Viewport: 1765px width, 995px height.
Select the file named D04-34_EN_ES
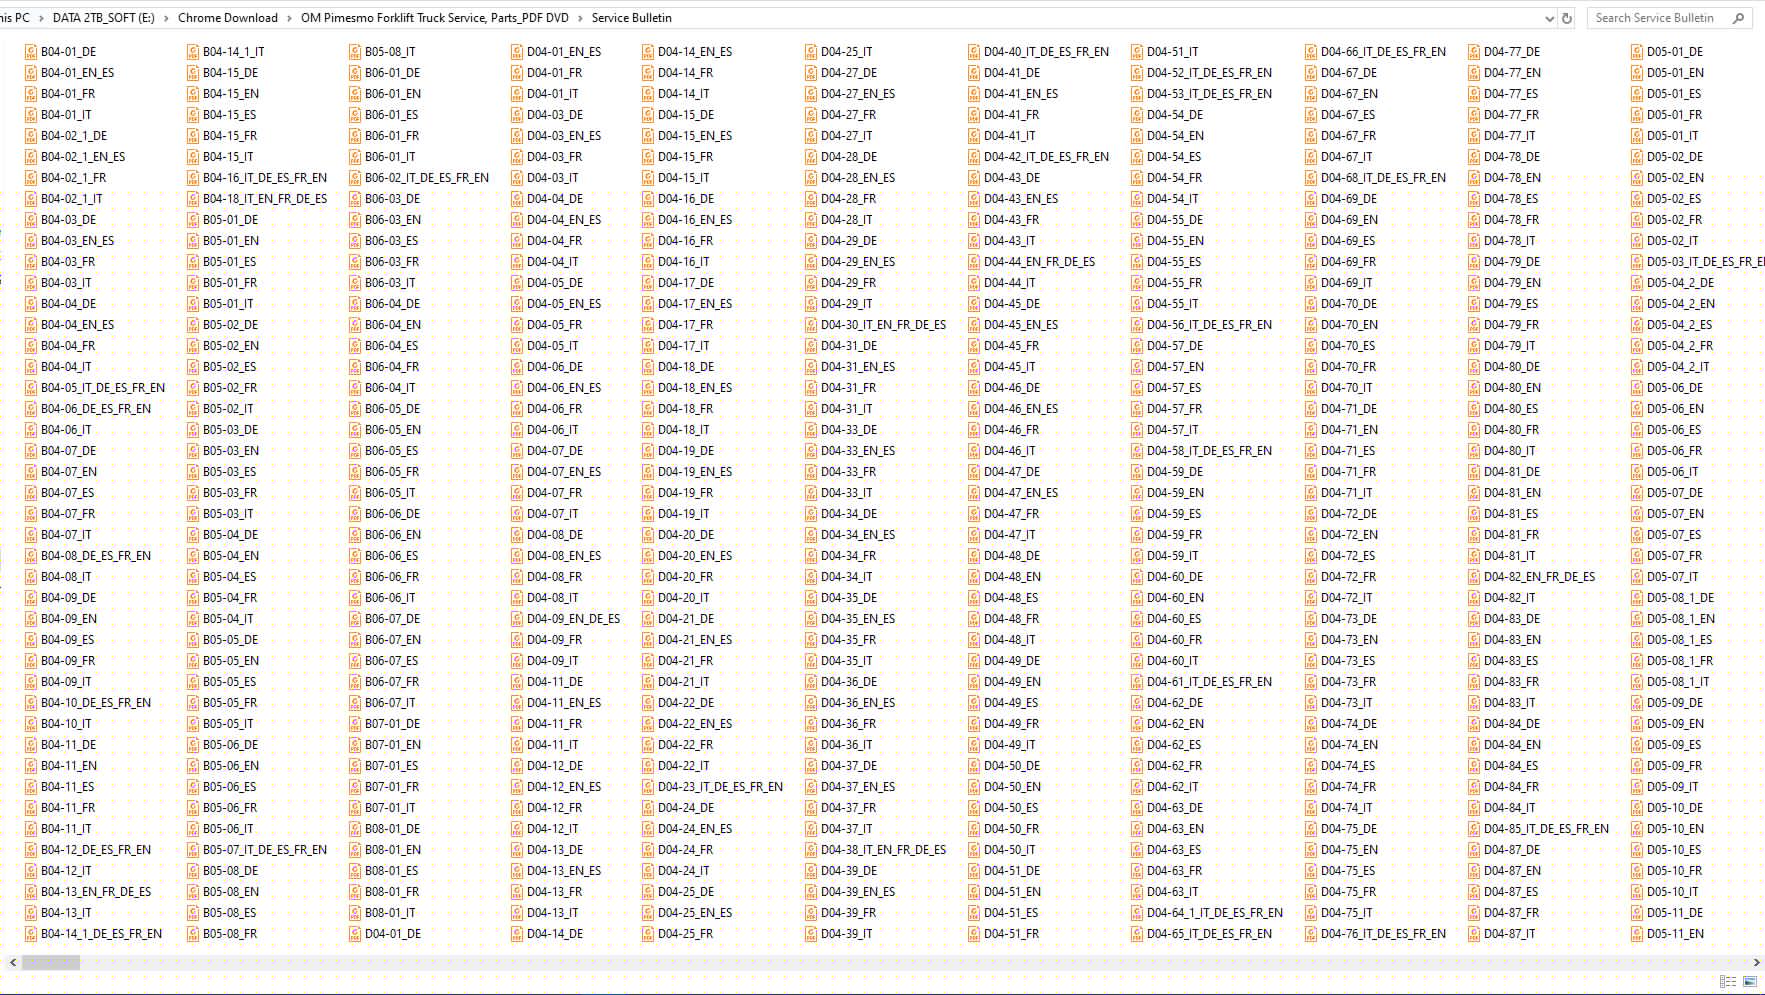coord(858,535)
